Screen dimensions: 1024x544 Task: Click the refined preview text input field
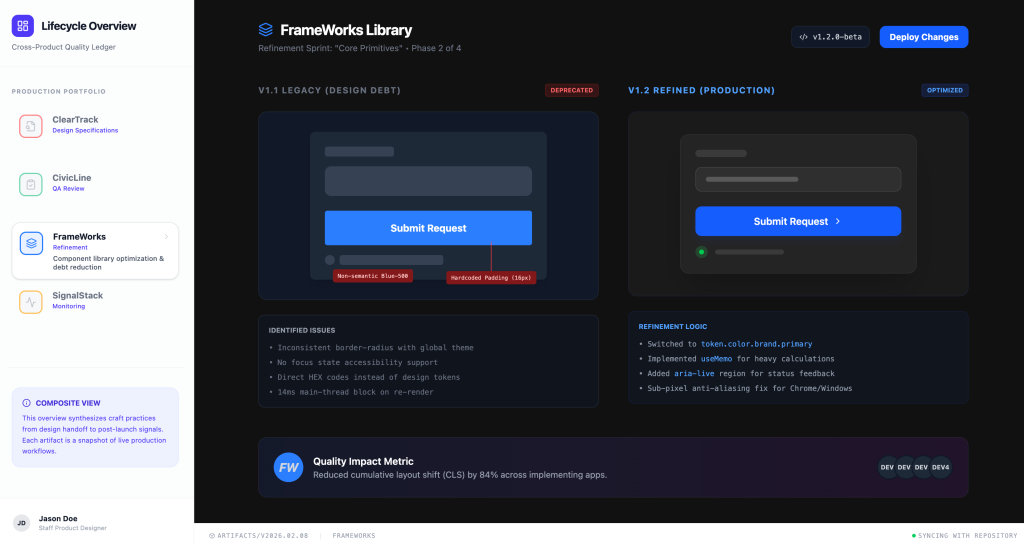(798, 180)
